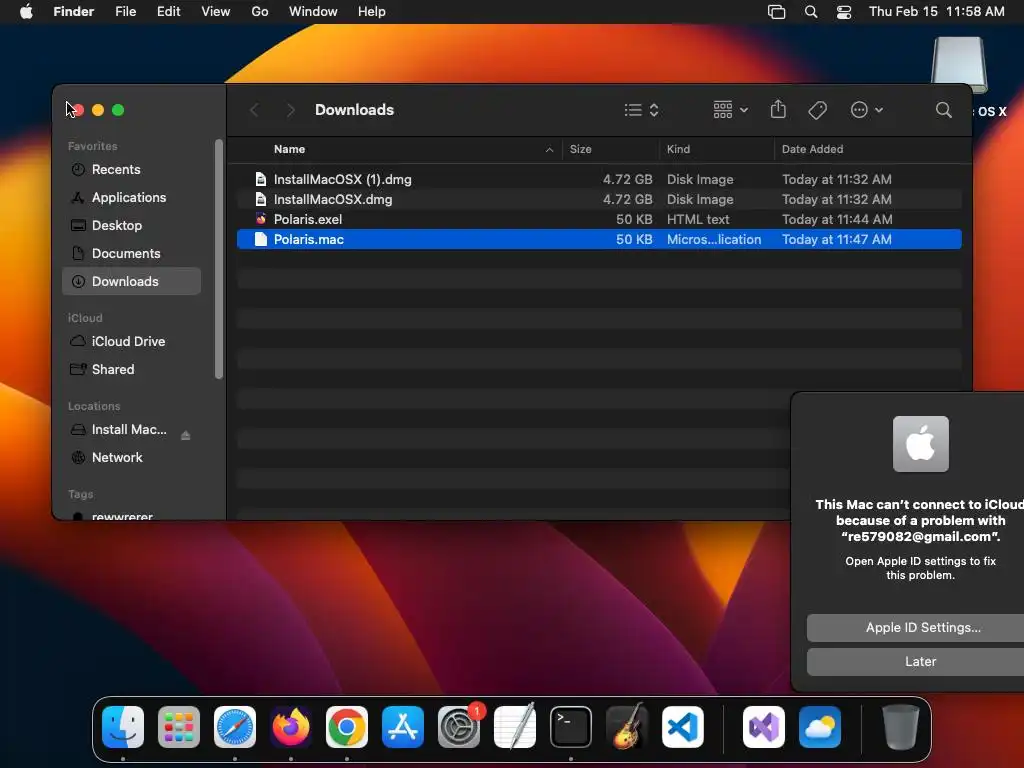Go forward in Finder history
1024x768 pixels.
coord(291,110)
